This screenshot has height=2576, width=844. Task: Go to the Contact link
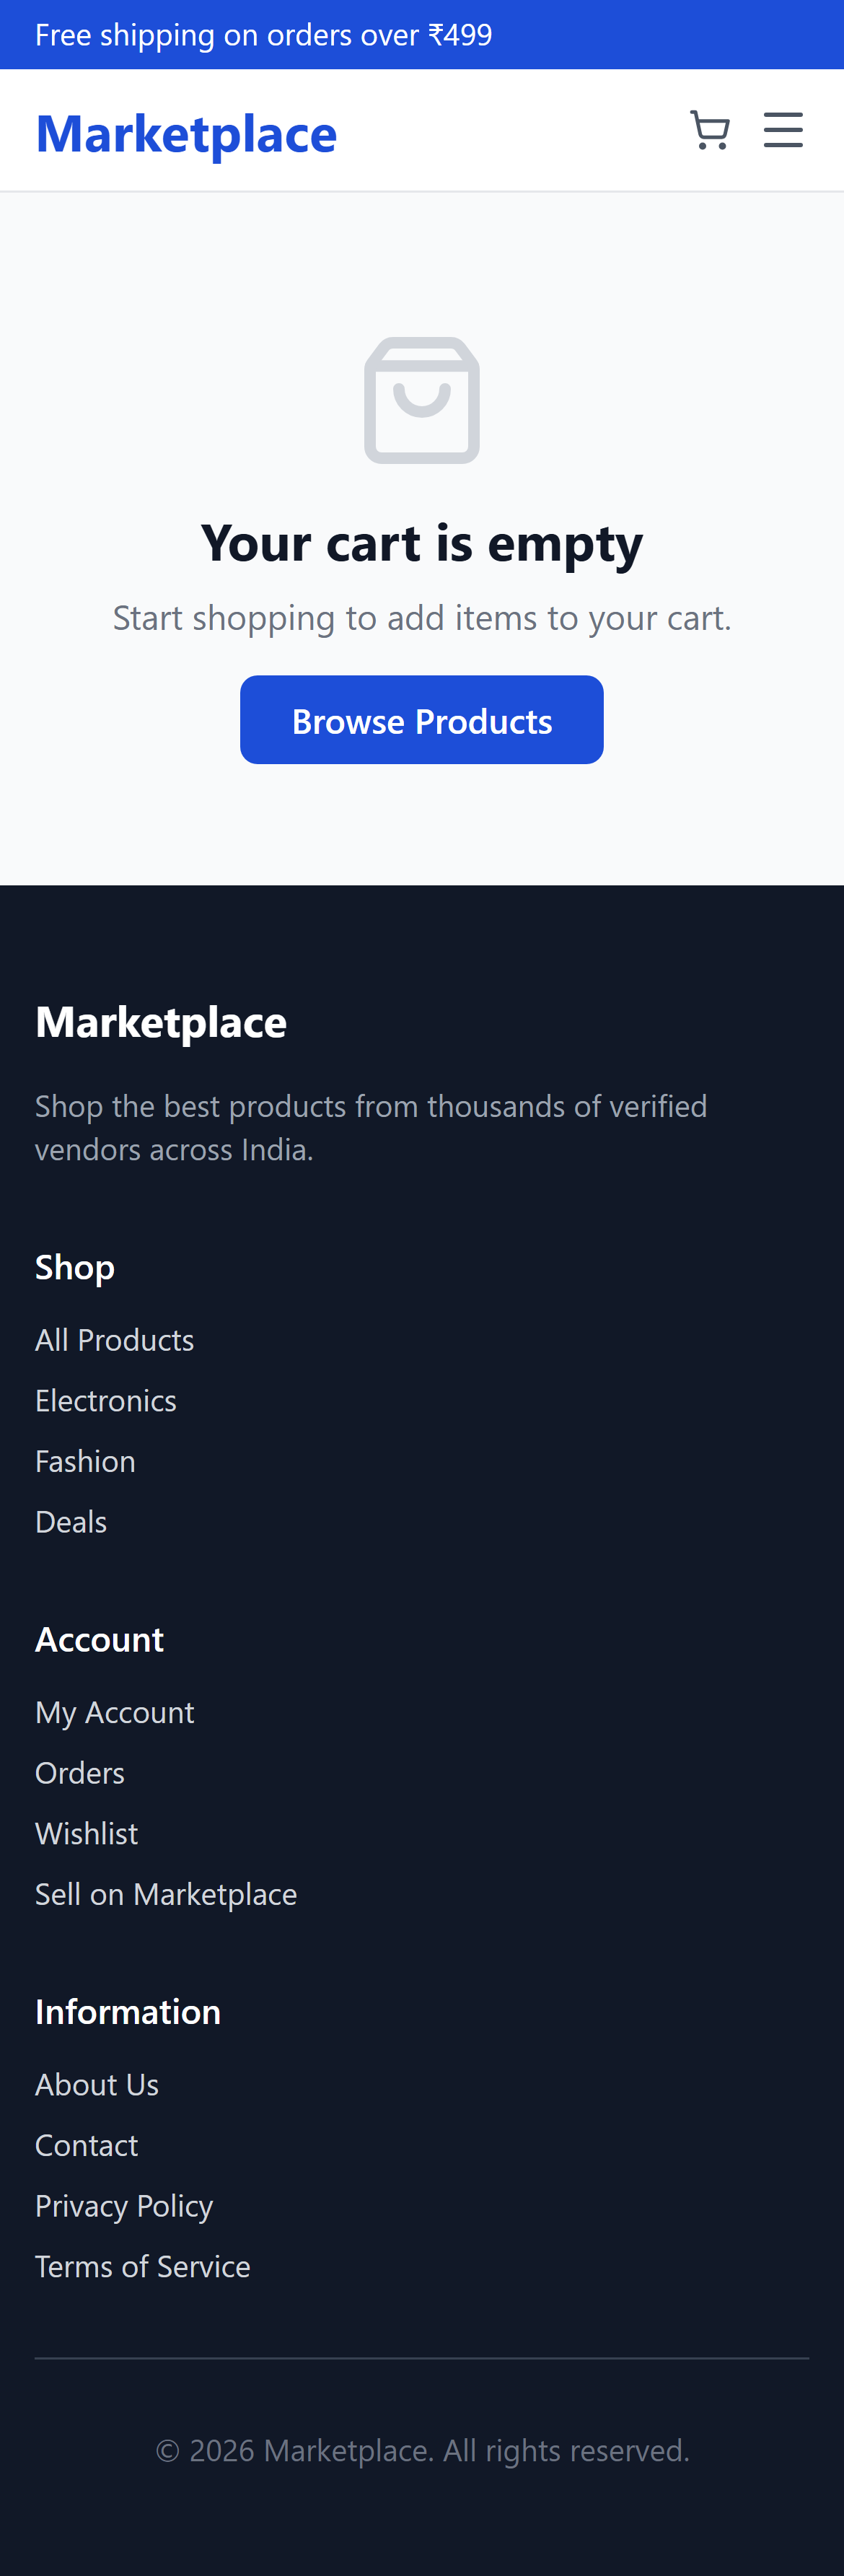click(x=86, y=2145)
